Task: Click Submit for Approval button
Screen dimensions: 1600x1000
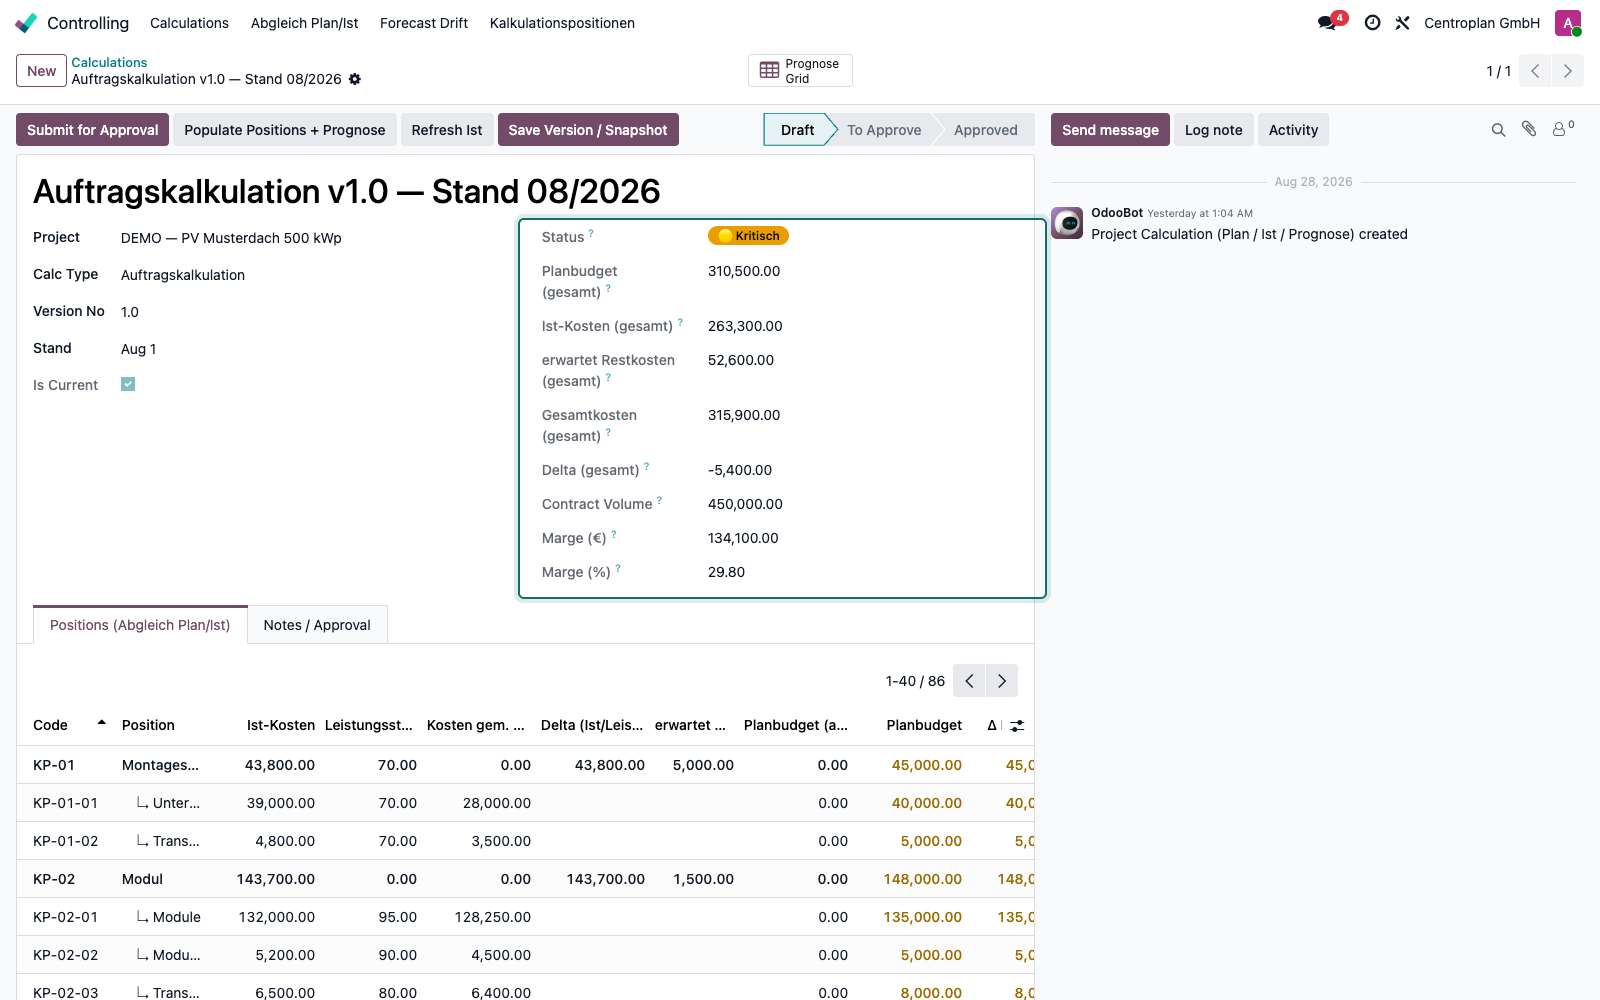Action: [x=93, y=130]
